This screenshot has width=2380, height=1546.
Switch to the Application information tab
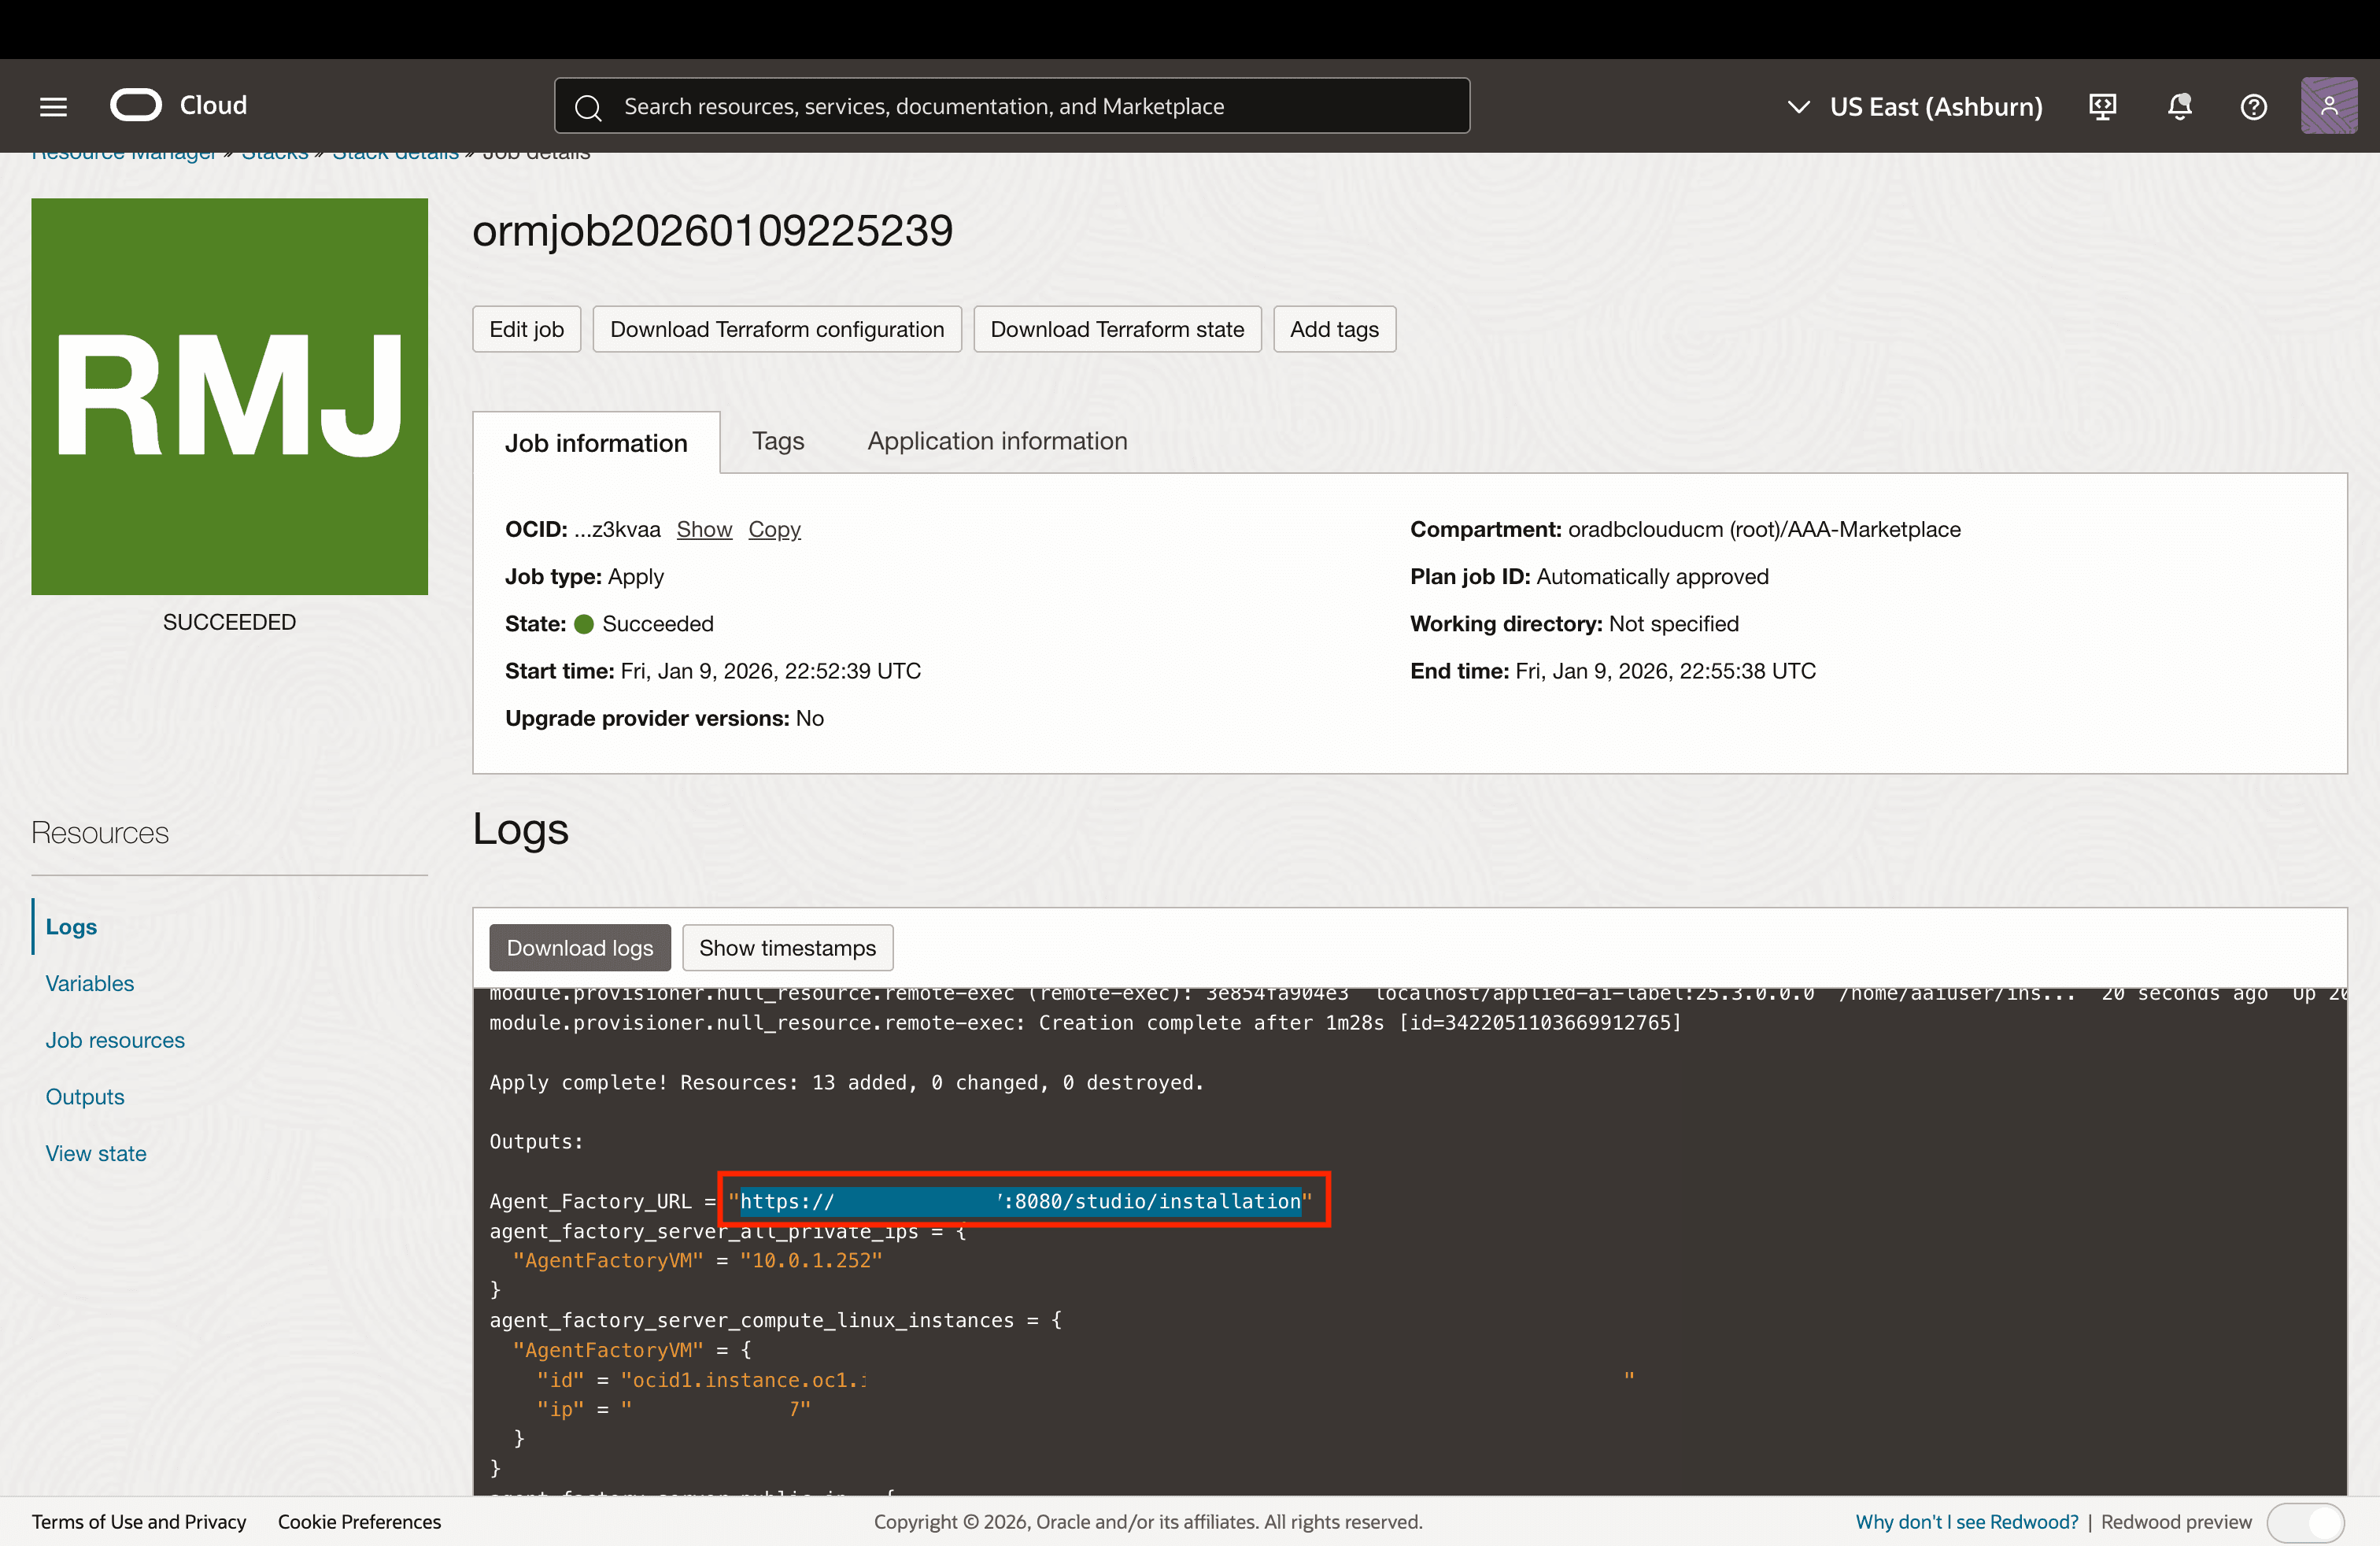(x=996, y=441)
